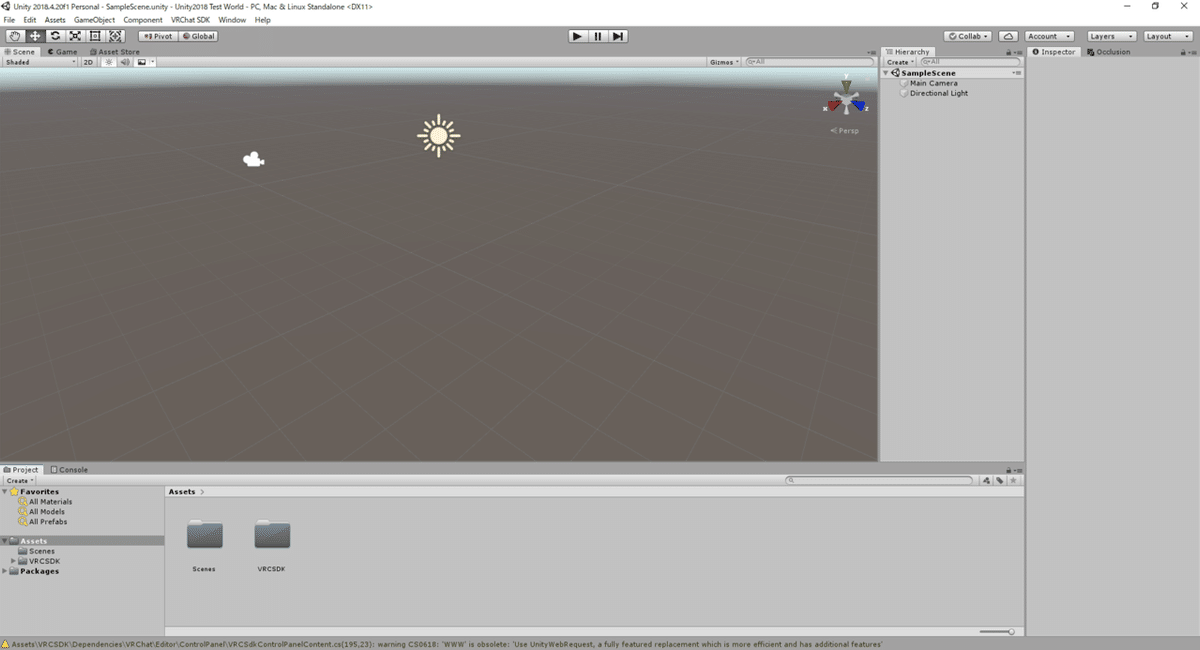
Task: Expand the VRCSDK folder in tree
Action: (13, 561)
